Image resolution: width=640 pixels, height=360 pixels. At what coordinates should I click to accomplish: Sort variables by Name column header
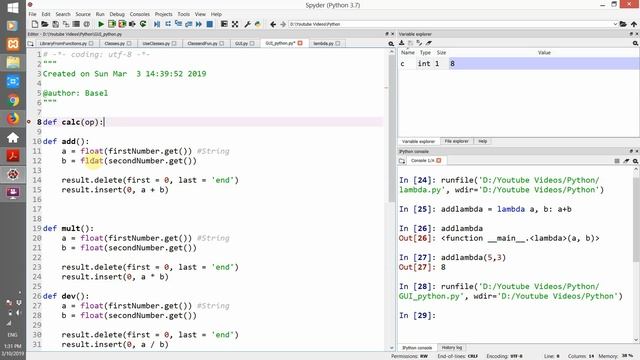[x=408, y=53]
